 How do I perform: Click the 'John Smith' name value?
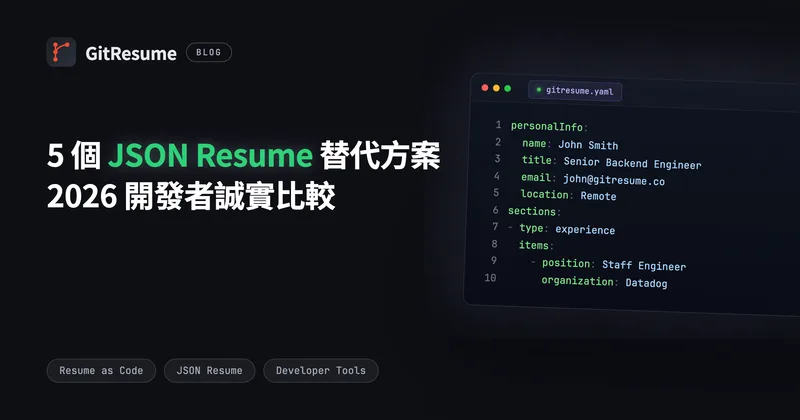coord(588,145)
